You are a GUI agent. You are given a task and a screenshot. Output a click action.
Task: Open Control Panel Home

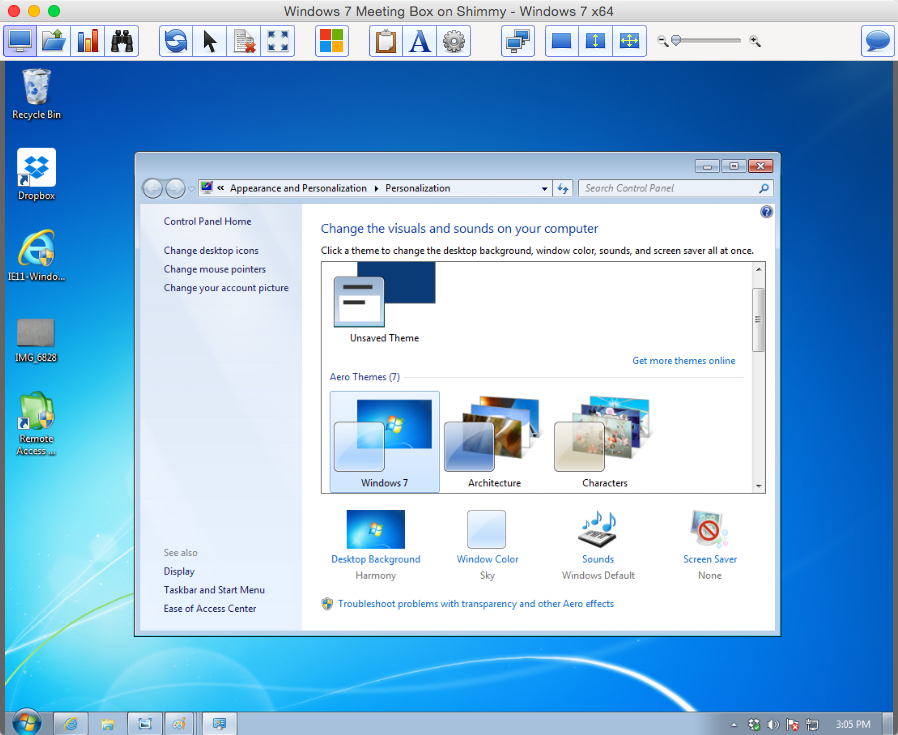(x=207, y=221)
